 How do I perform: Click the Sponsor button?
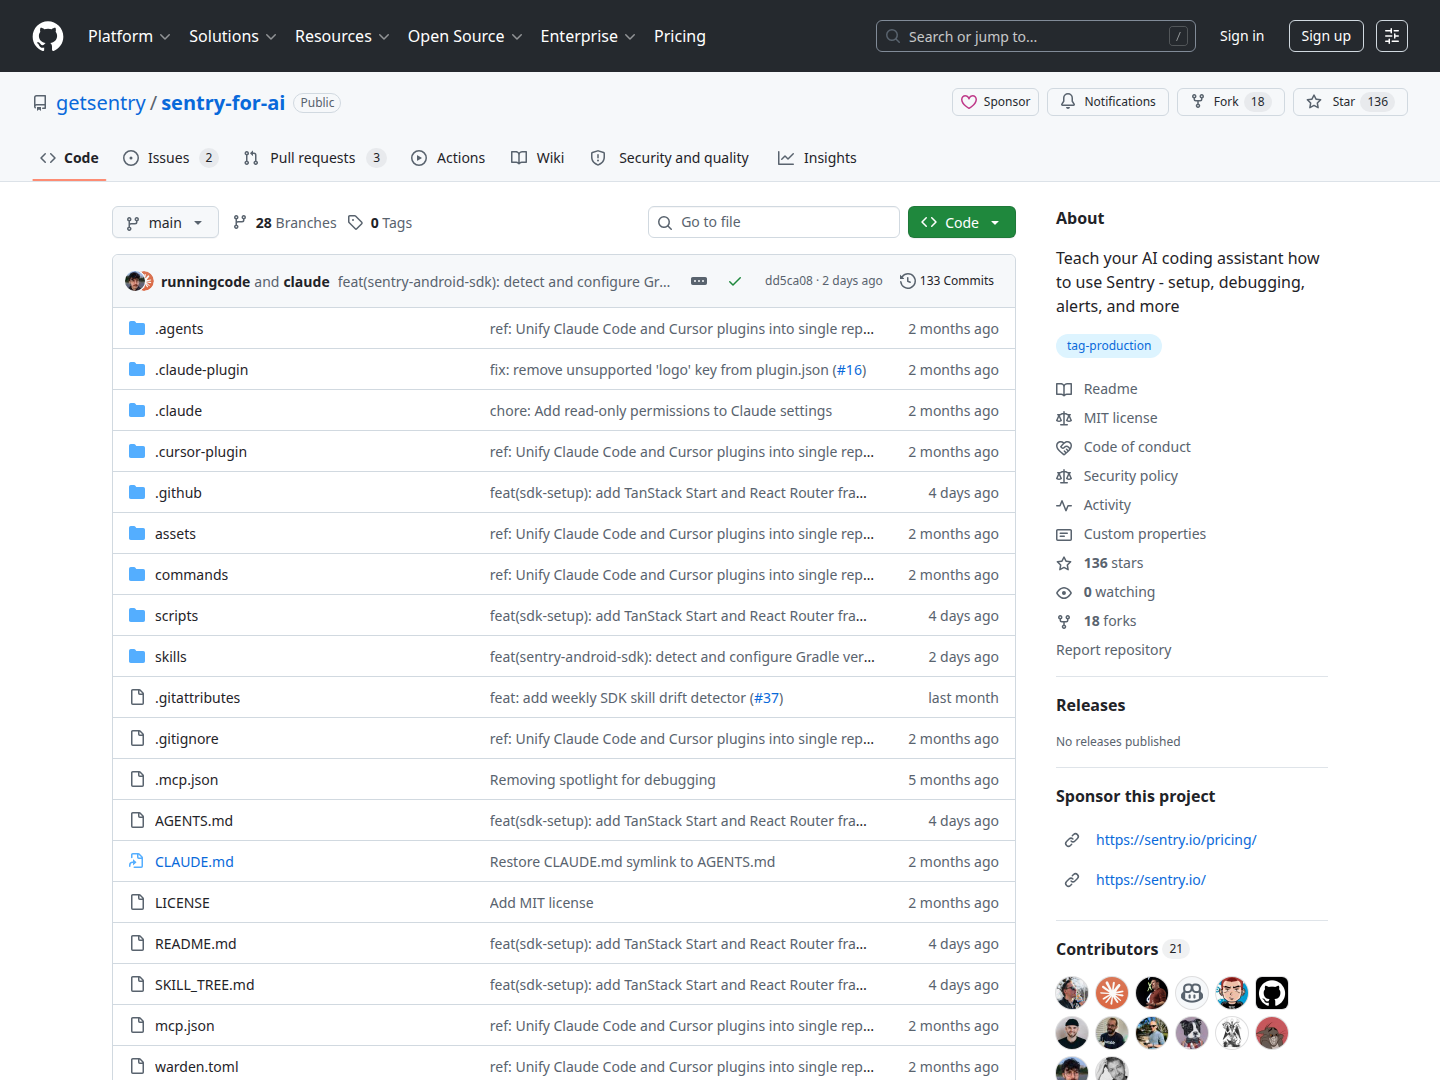tap(996, 102)
